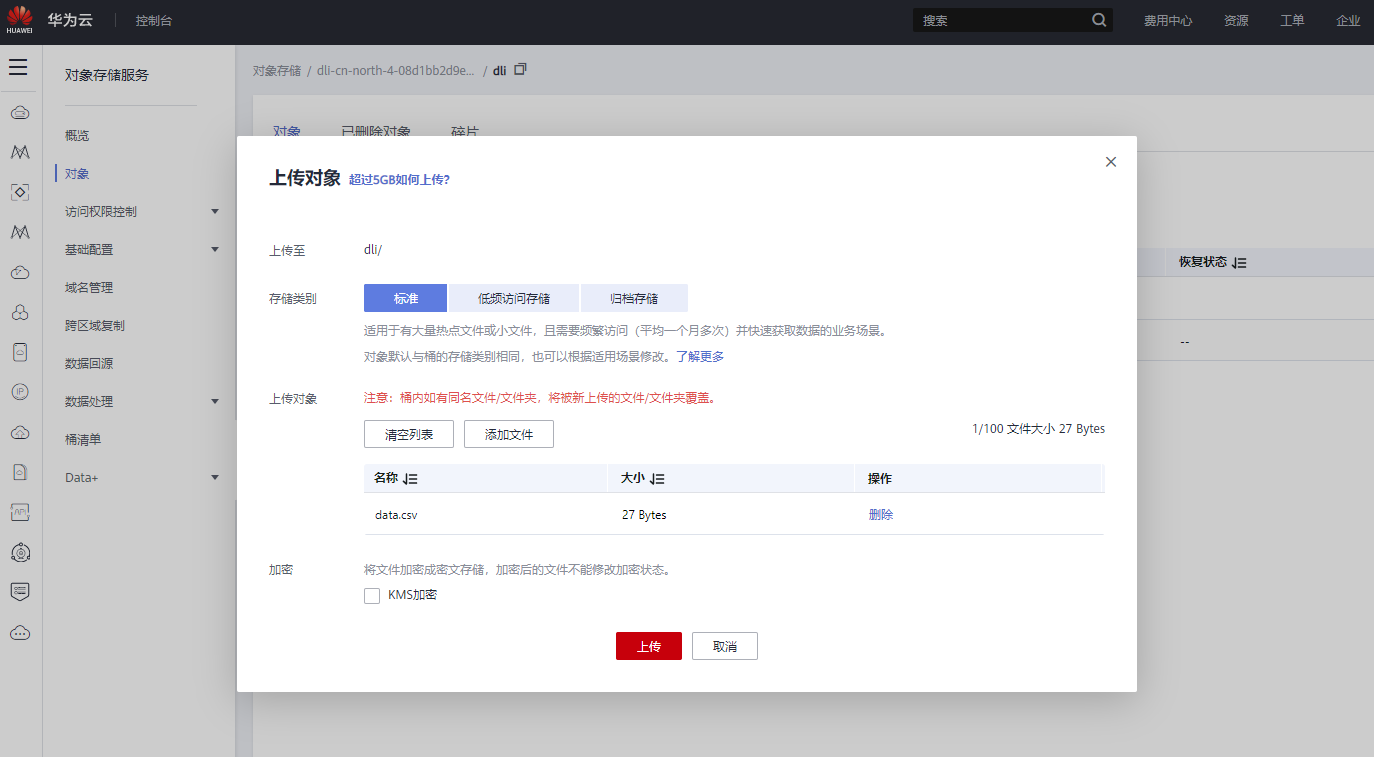Screen dimensions: 1374x757
Task: Close the 上传对象 dialog
Action: tap(1111, 162)
